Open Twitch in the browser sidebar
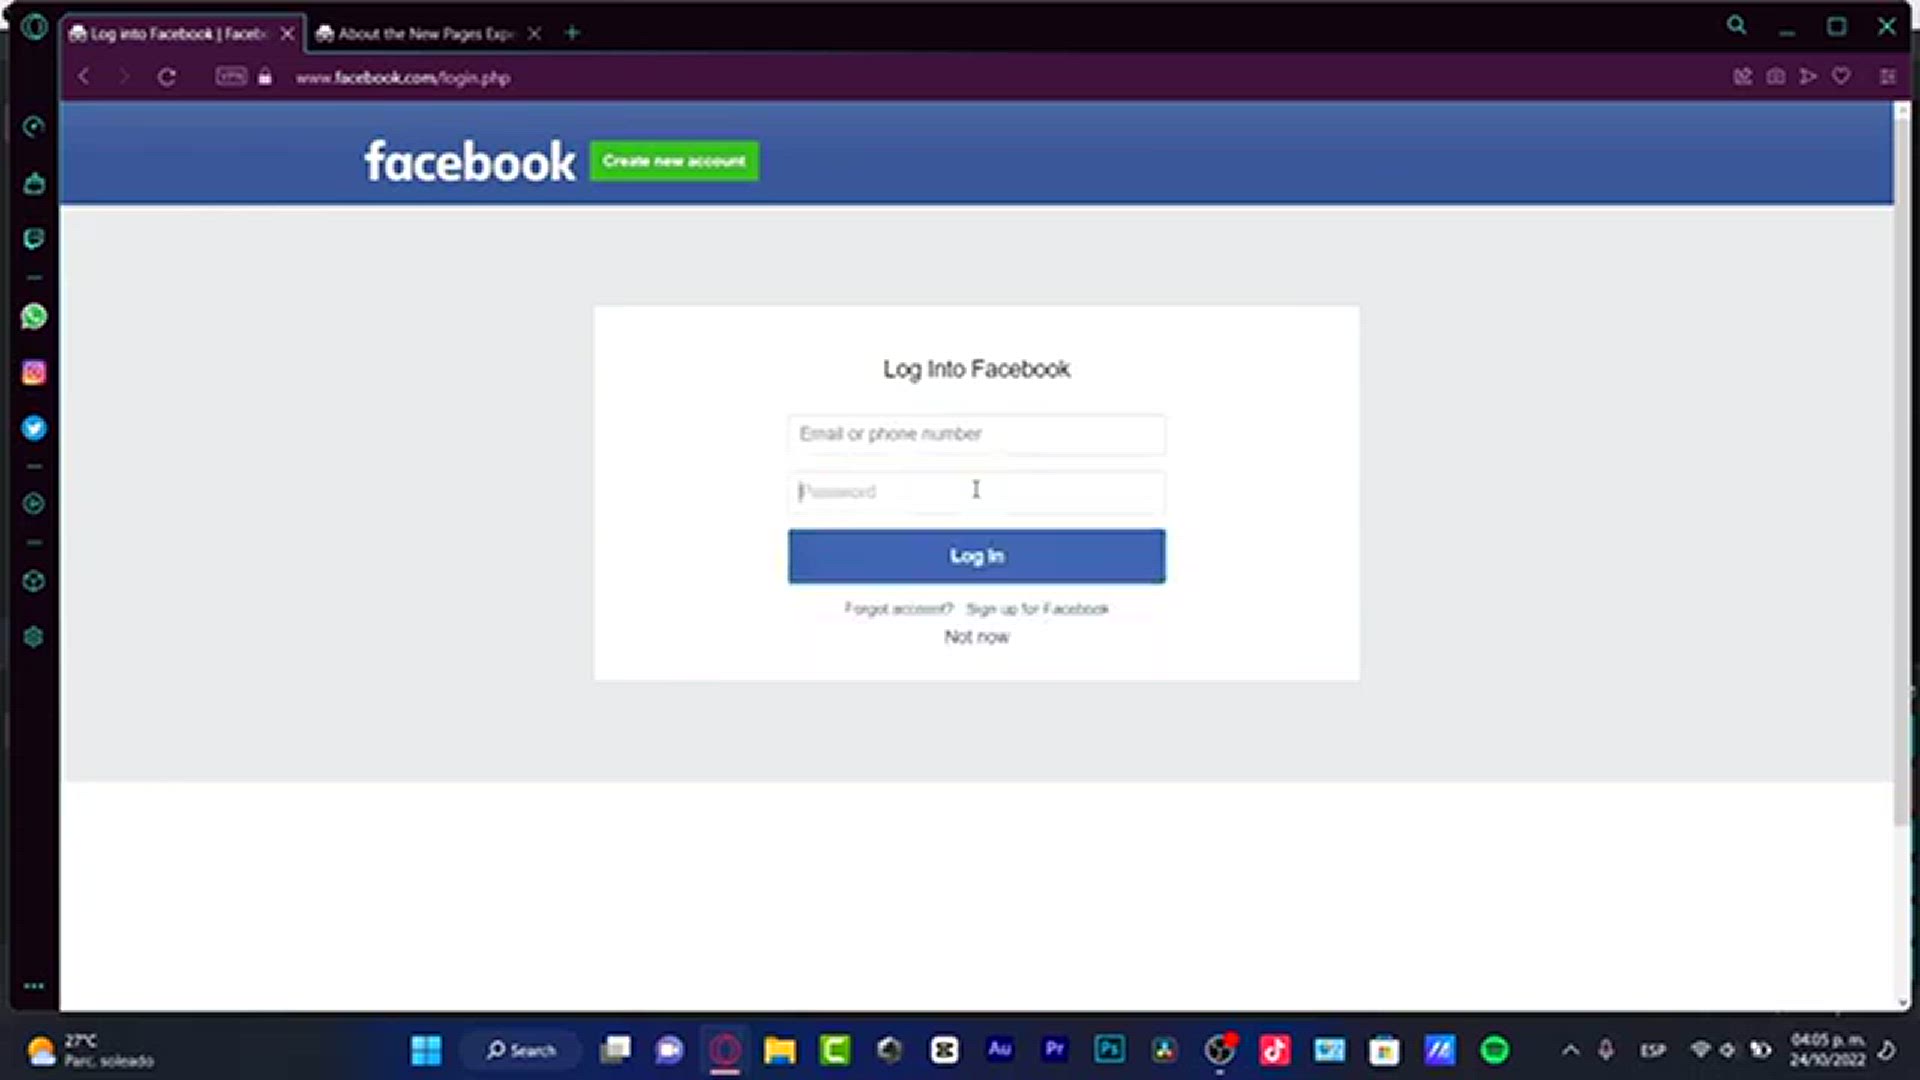Viewport: 1920px width, 1080px height. pos(34,238)
